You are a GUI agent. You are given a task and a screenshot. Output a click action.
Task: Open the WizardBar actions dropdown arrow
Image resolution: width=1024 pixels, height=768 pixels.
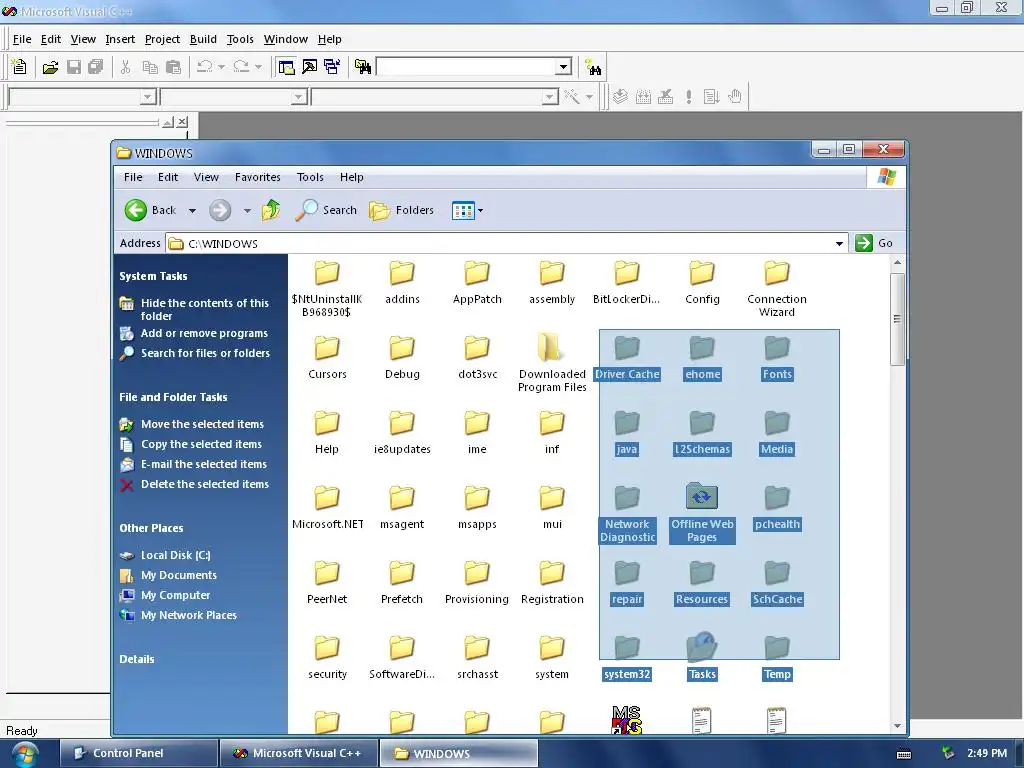coord(589,97)
